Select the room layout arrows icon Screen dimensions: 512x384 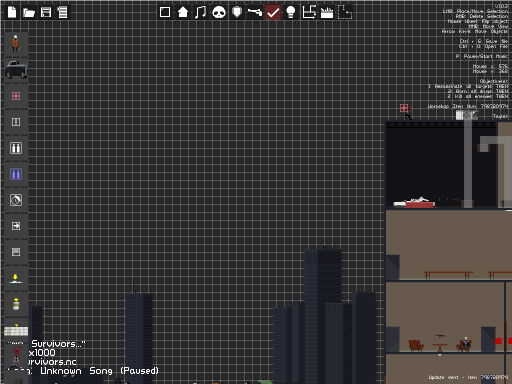coord(309,12)
